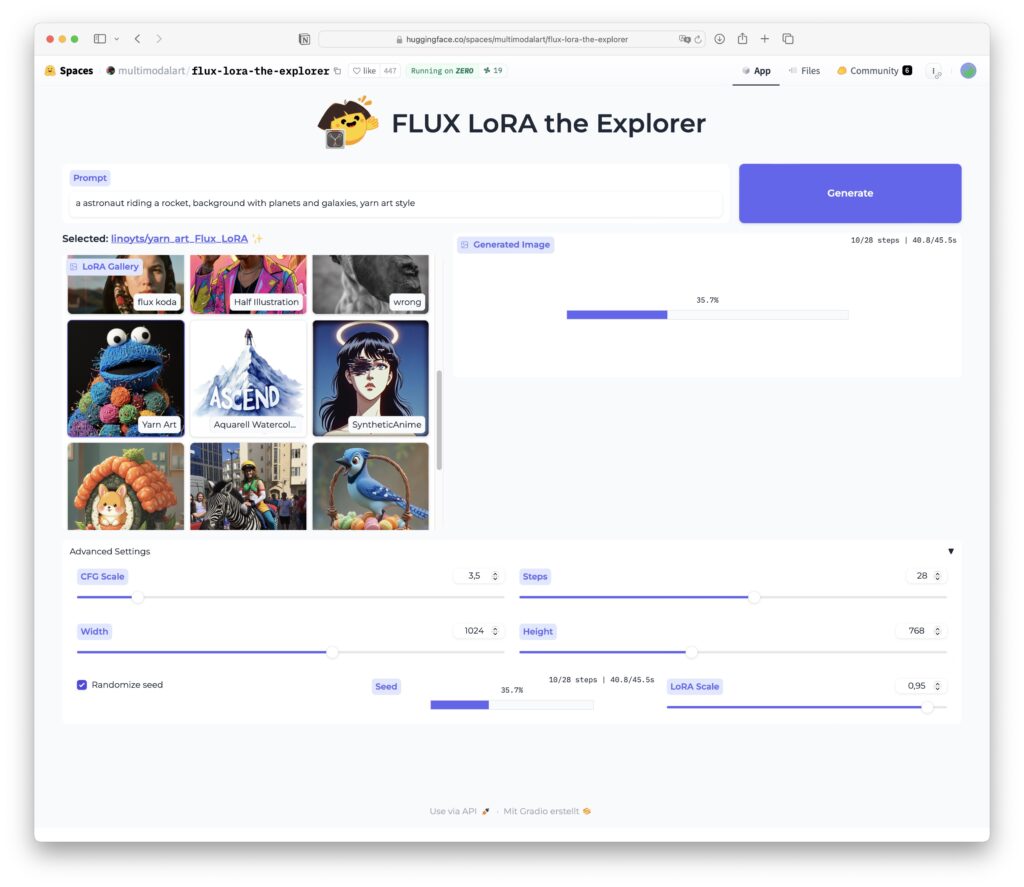Screen dimensions: 1024x887
Task: Switch to the App tab
Action: pos(756,71)
